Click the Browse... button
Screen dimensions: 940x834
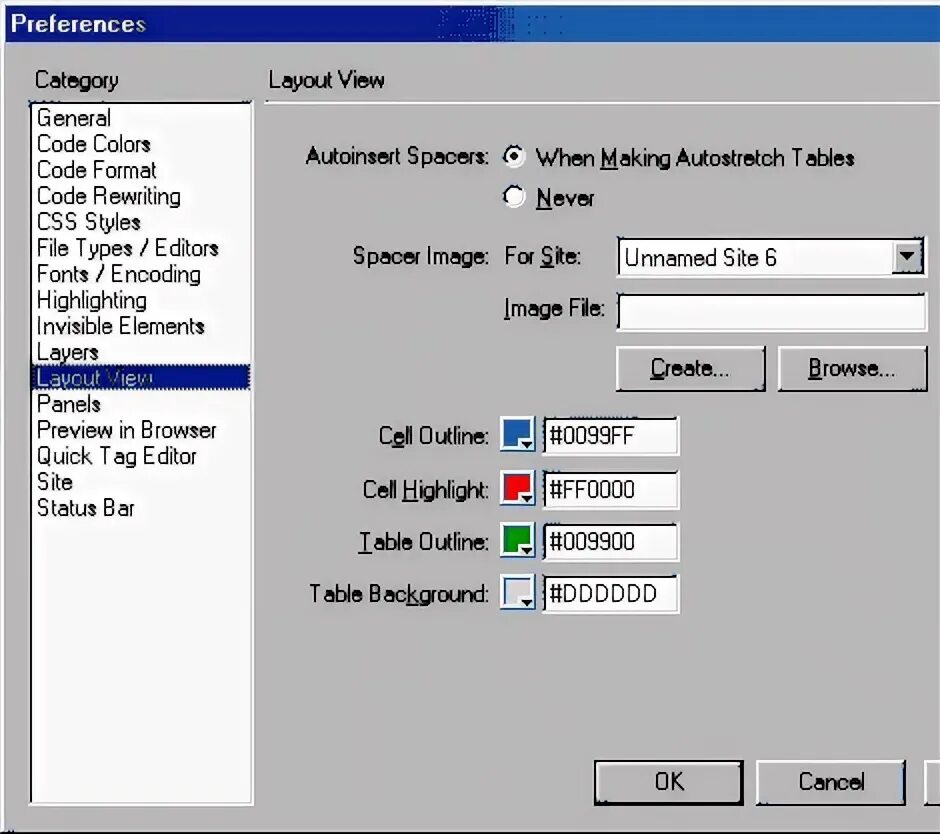[852, 368]
